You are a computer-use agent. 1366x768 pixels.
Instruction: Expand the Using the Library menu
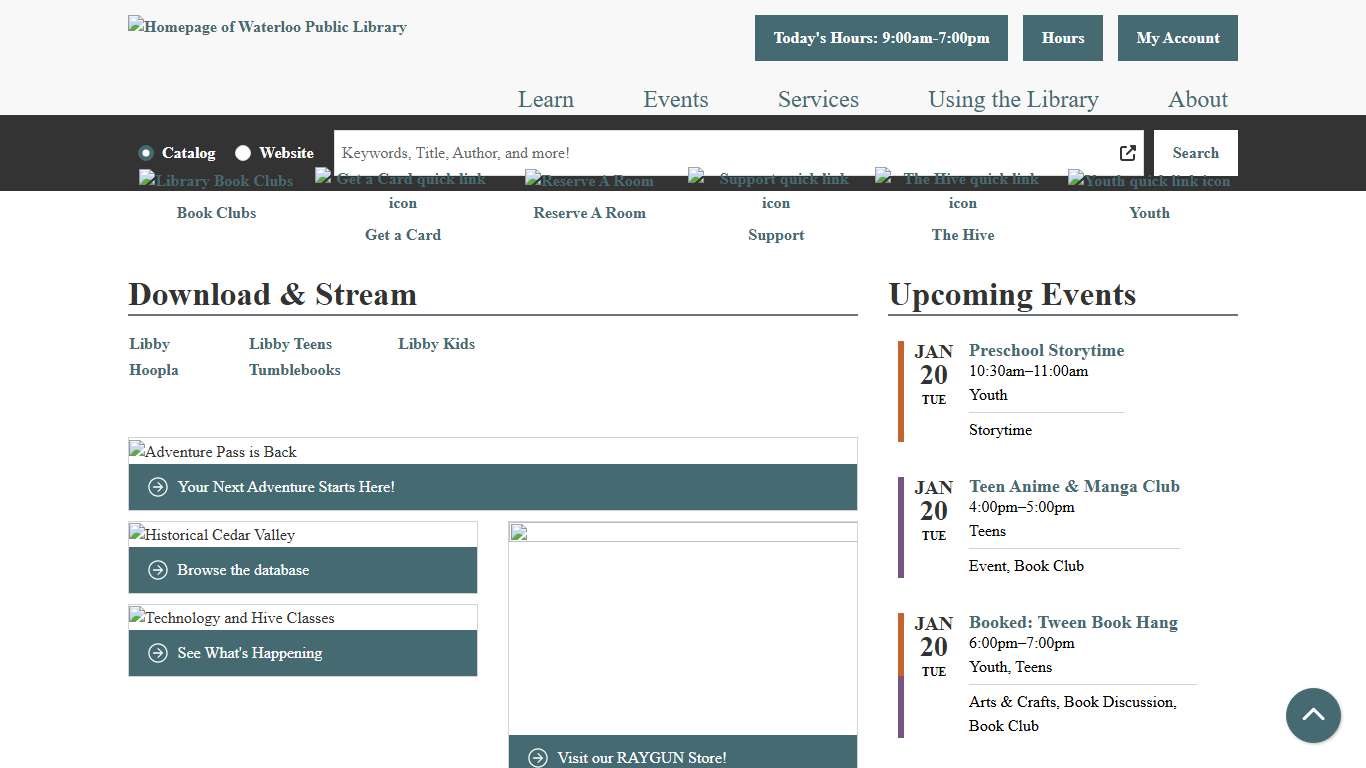1013,99
